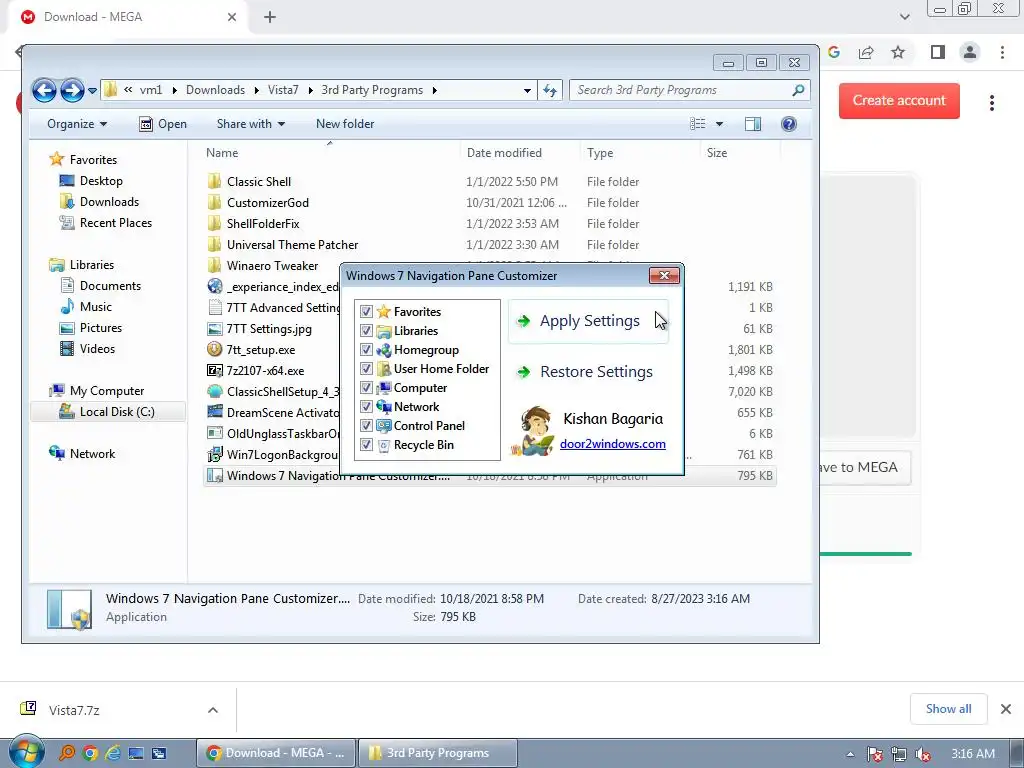Screen dimensions: 1024x768
Task: Open the Share with menu
Action: (251, 124)
